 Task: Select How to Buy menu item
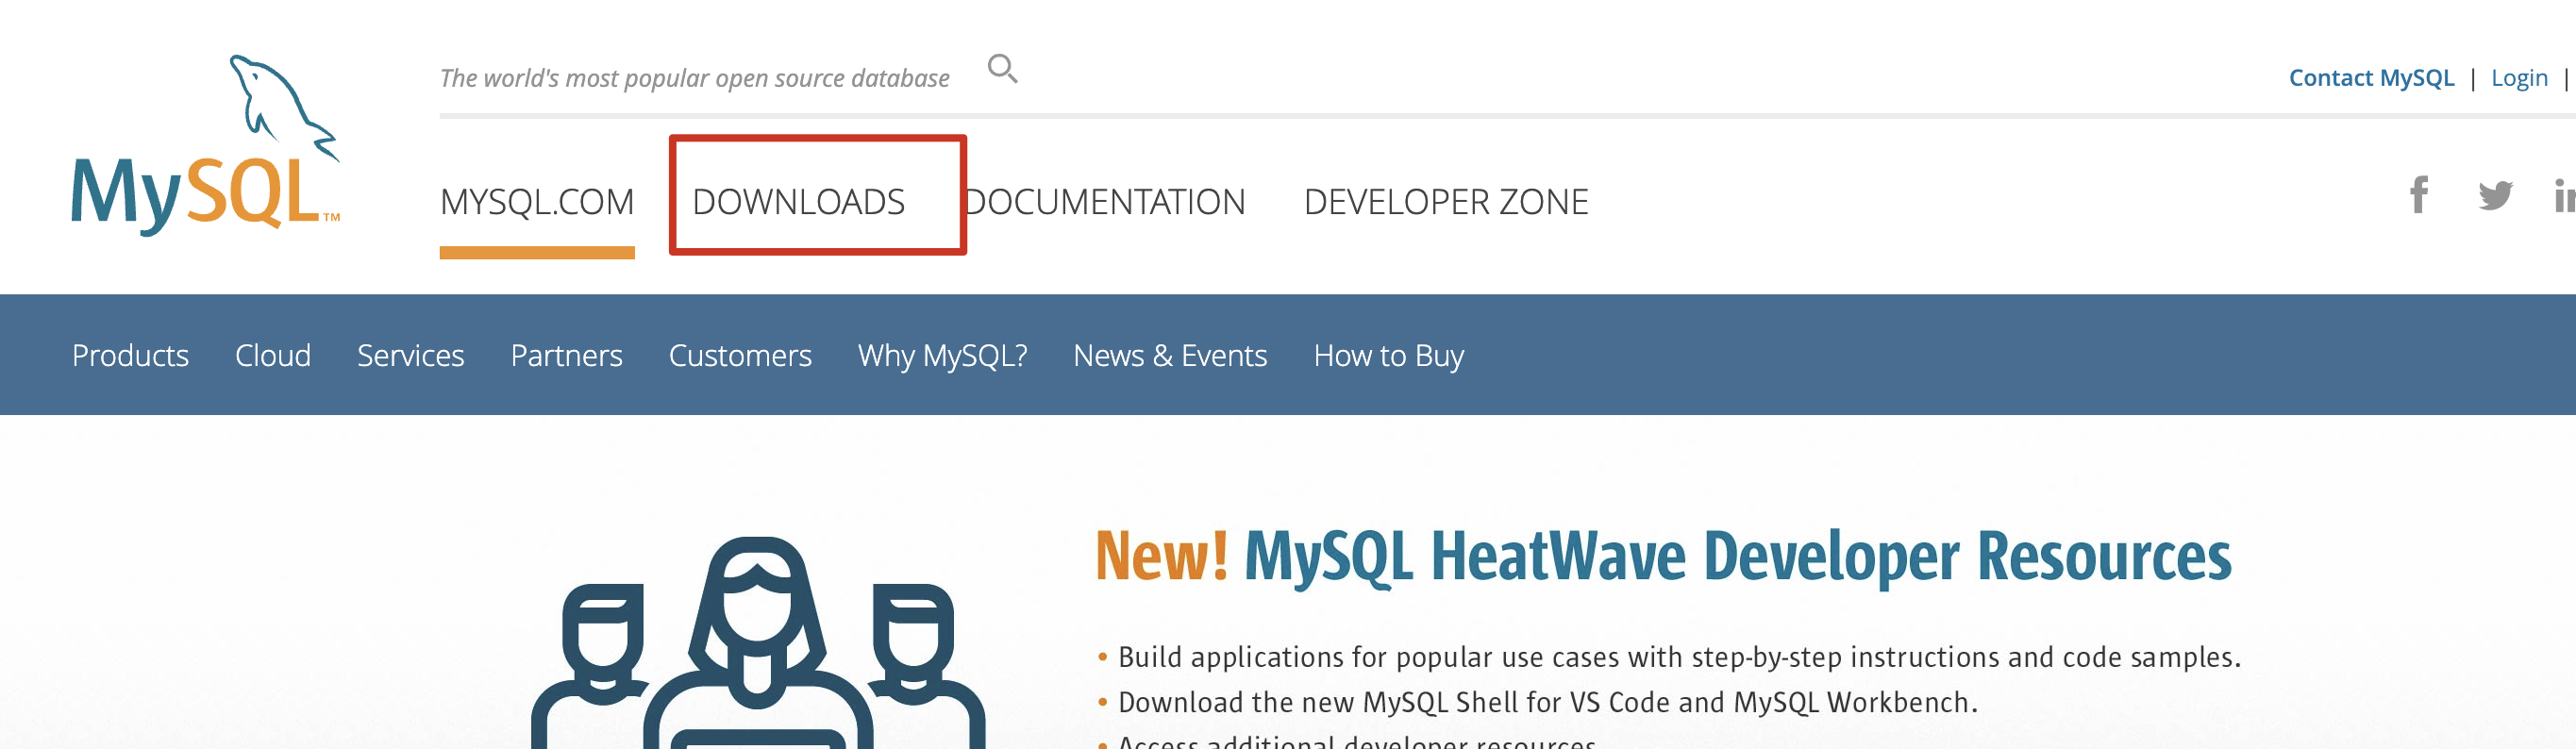tap(1388, 355)
